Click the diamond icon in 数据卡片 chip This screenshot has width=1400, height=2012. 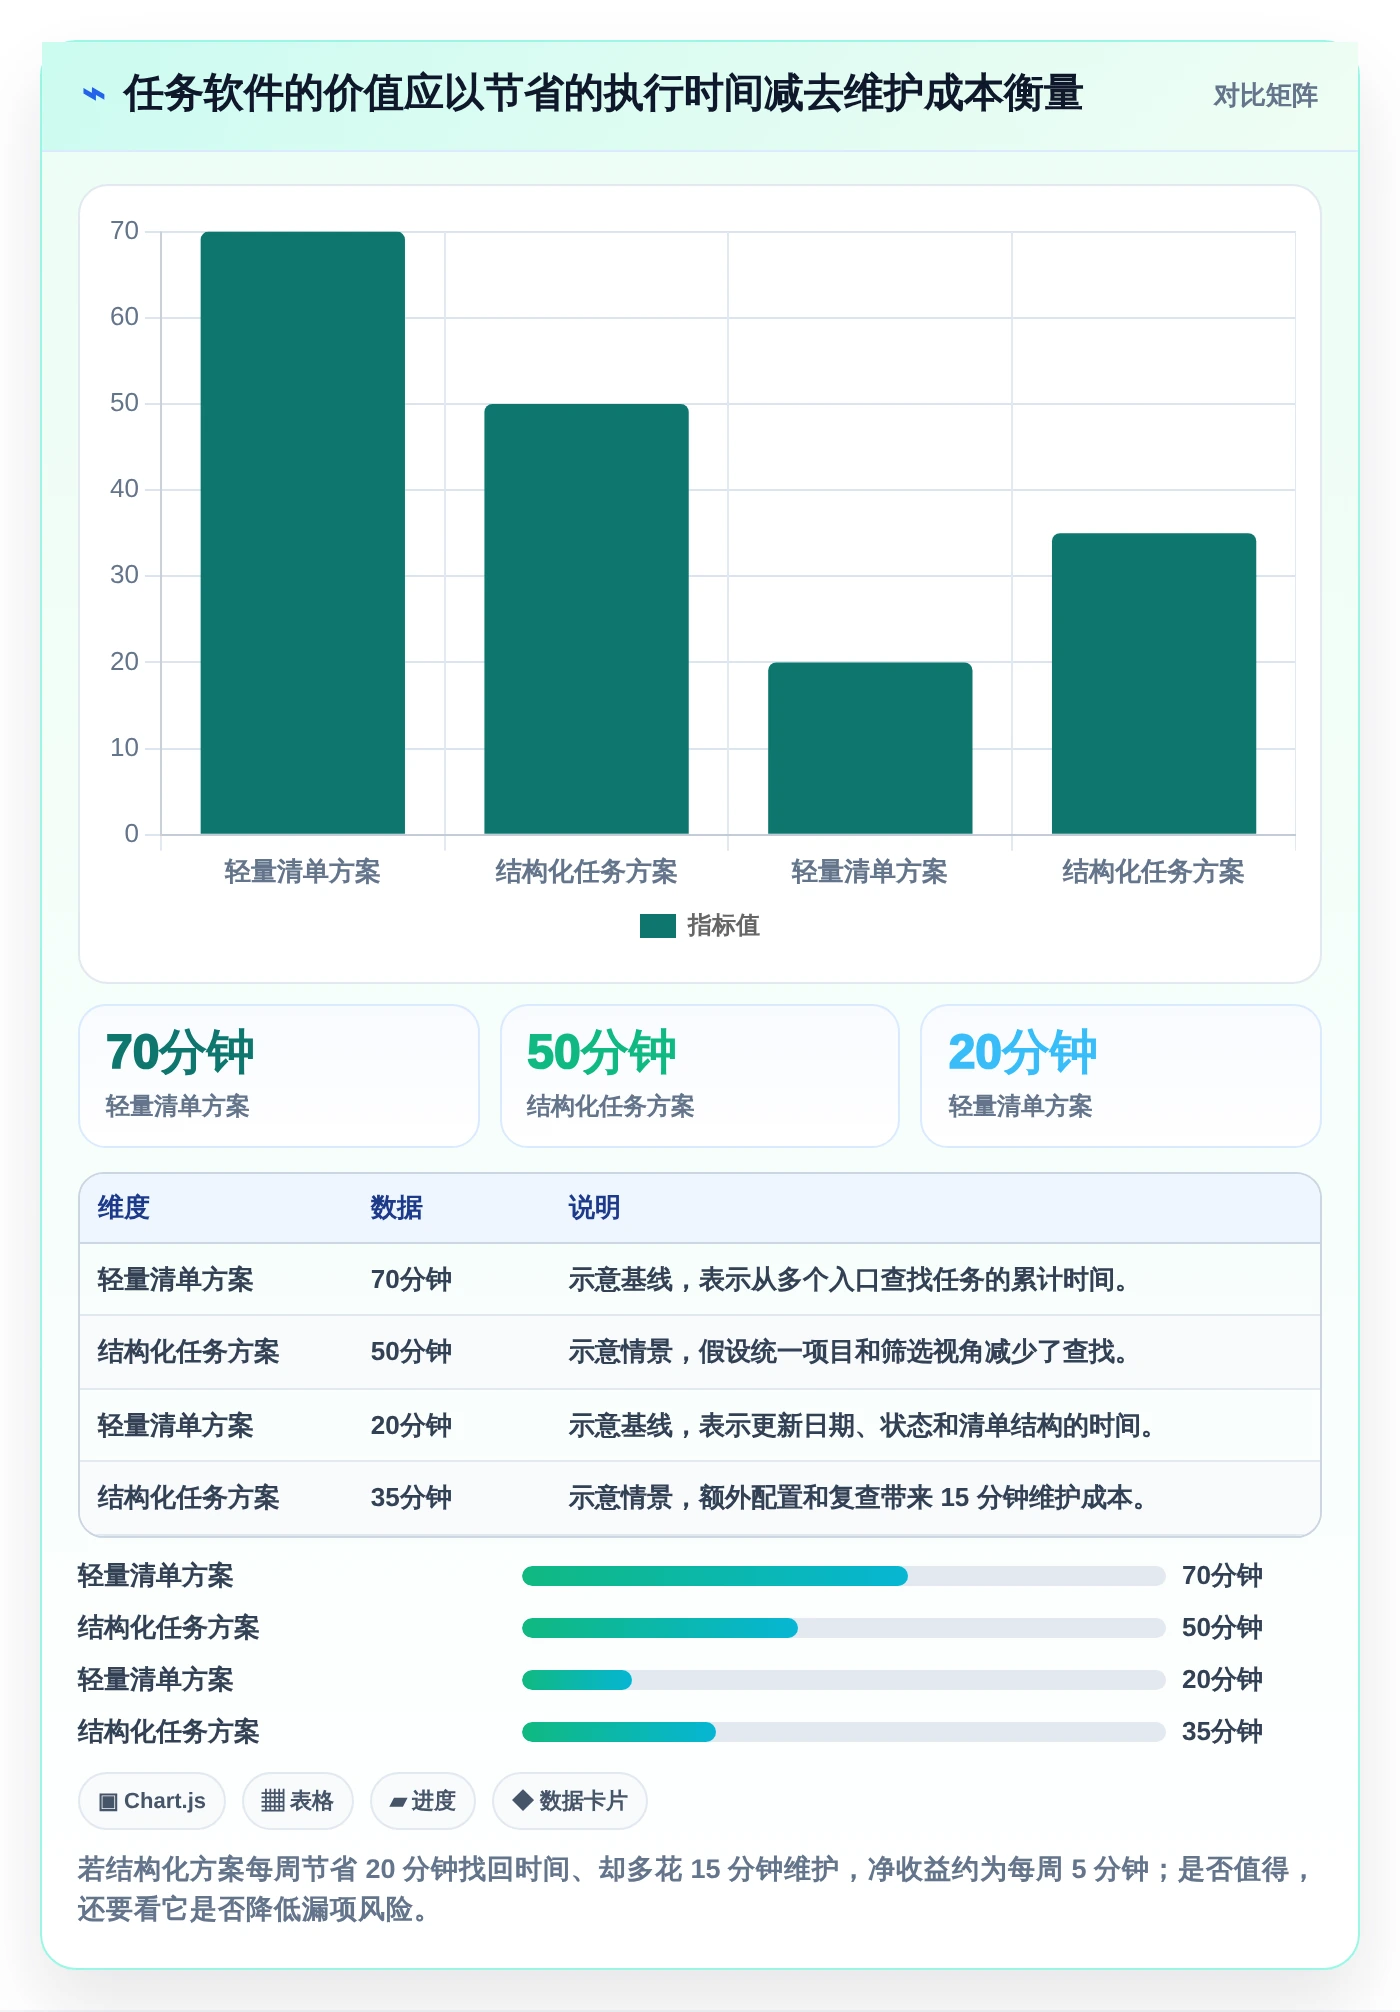522,1801
